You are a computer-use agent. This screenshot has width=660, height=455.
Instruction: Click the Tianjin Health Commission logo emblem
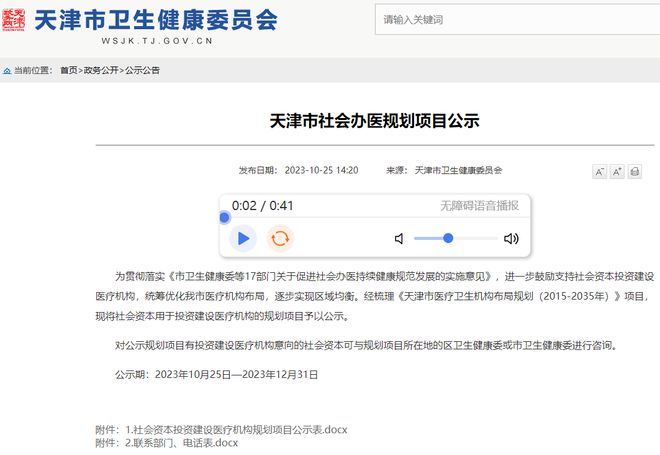pos(13,20)
